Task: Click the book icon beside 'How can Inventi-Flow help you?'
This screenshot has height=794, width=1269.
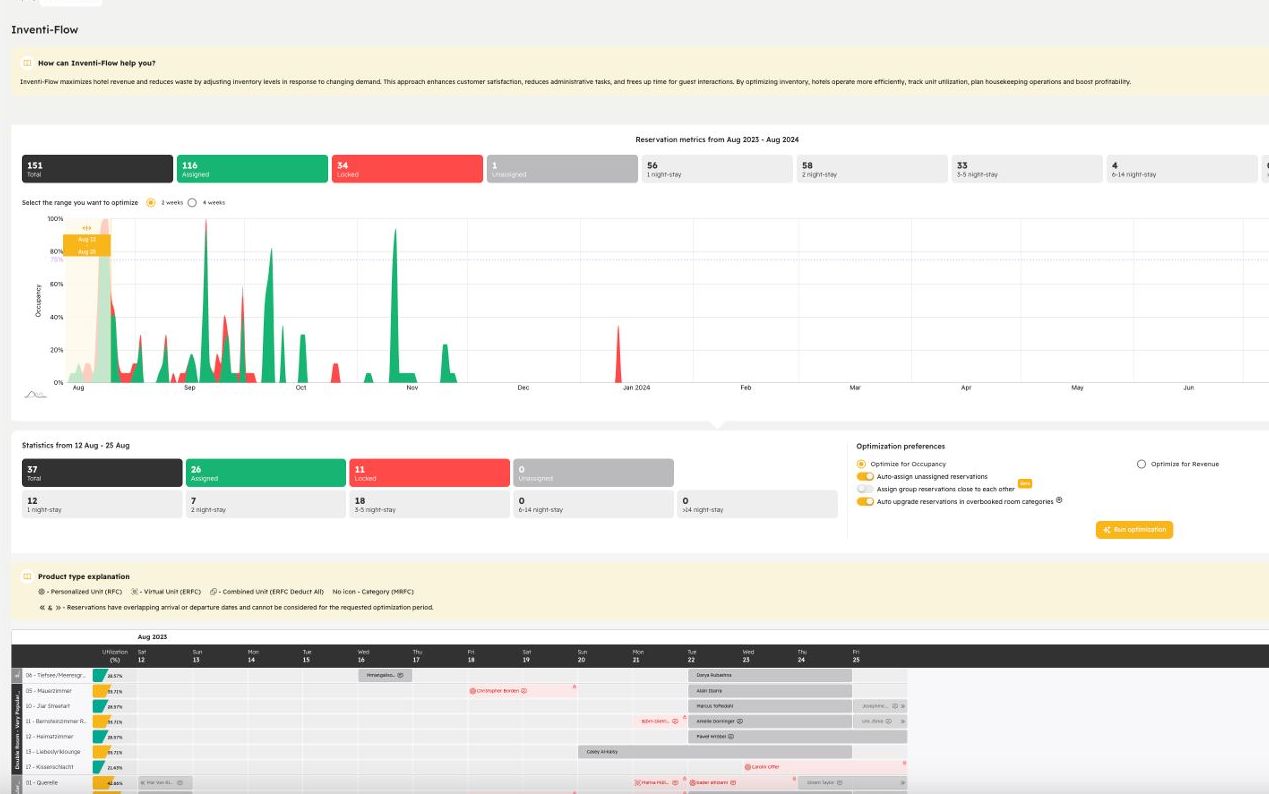Action: coord(27,63)
